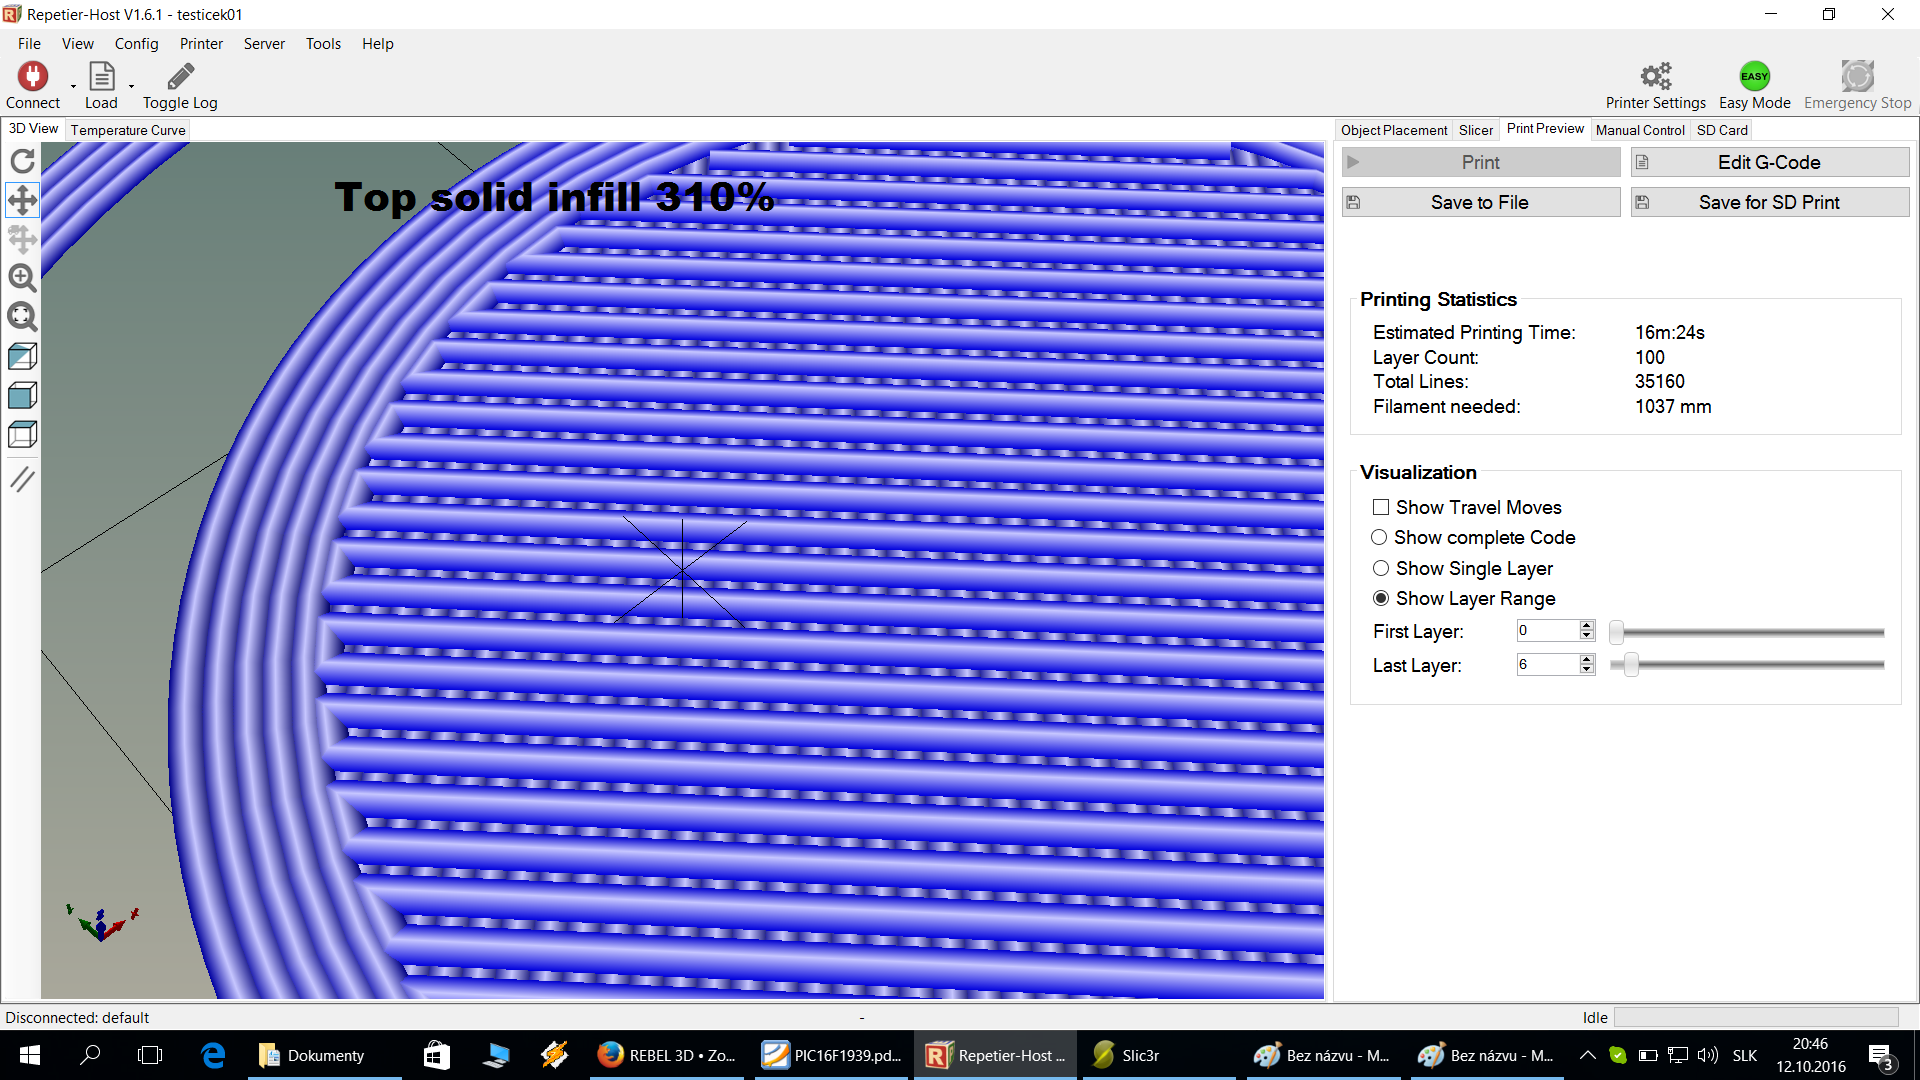The image size is (1920, 1080).
Task: Click the zoom magnifier icon
Action: click(x=22, y=278)
